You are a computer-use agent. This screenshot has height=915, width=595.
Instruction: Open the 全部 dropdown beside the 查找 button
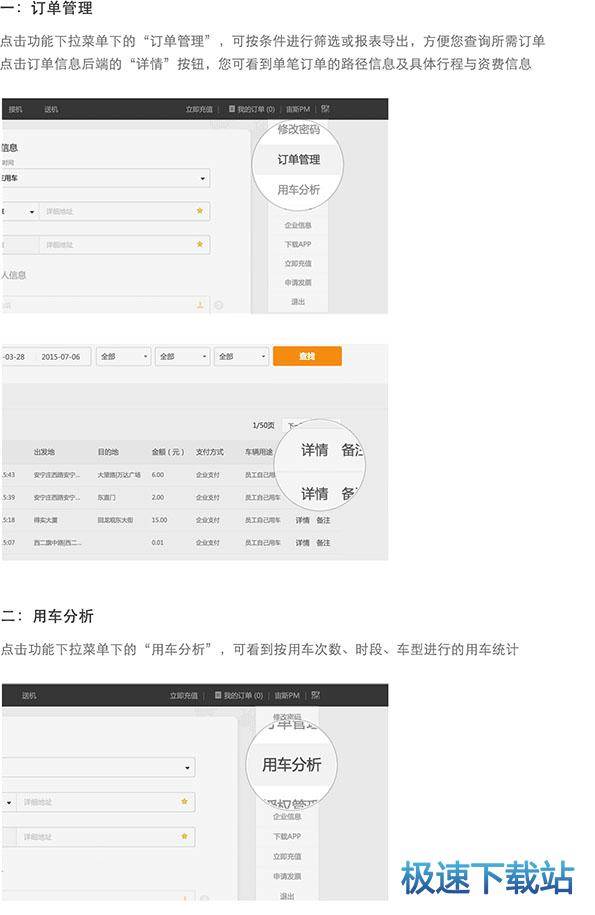241,356
